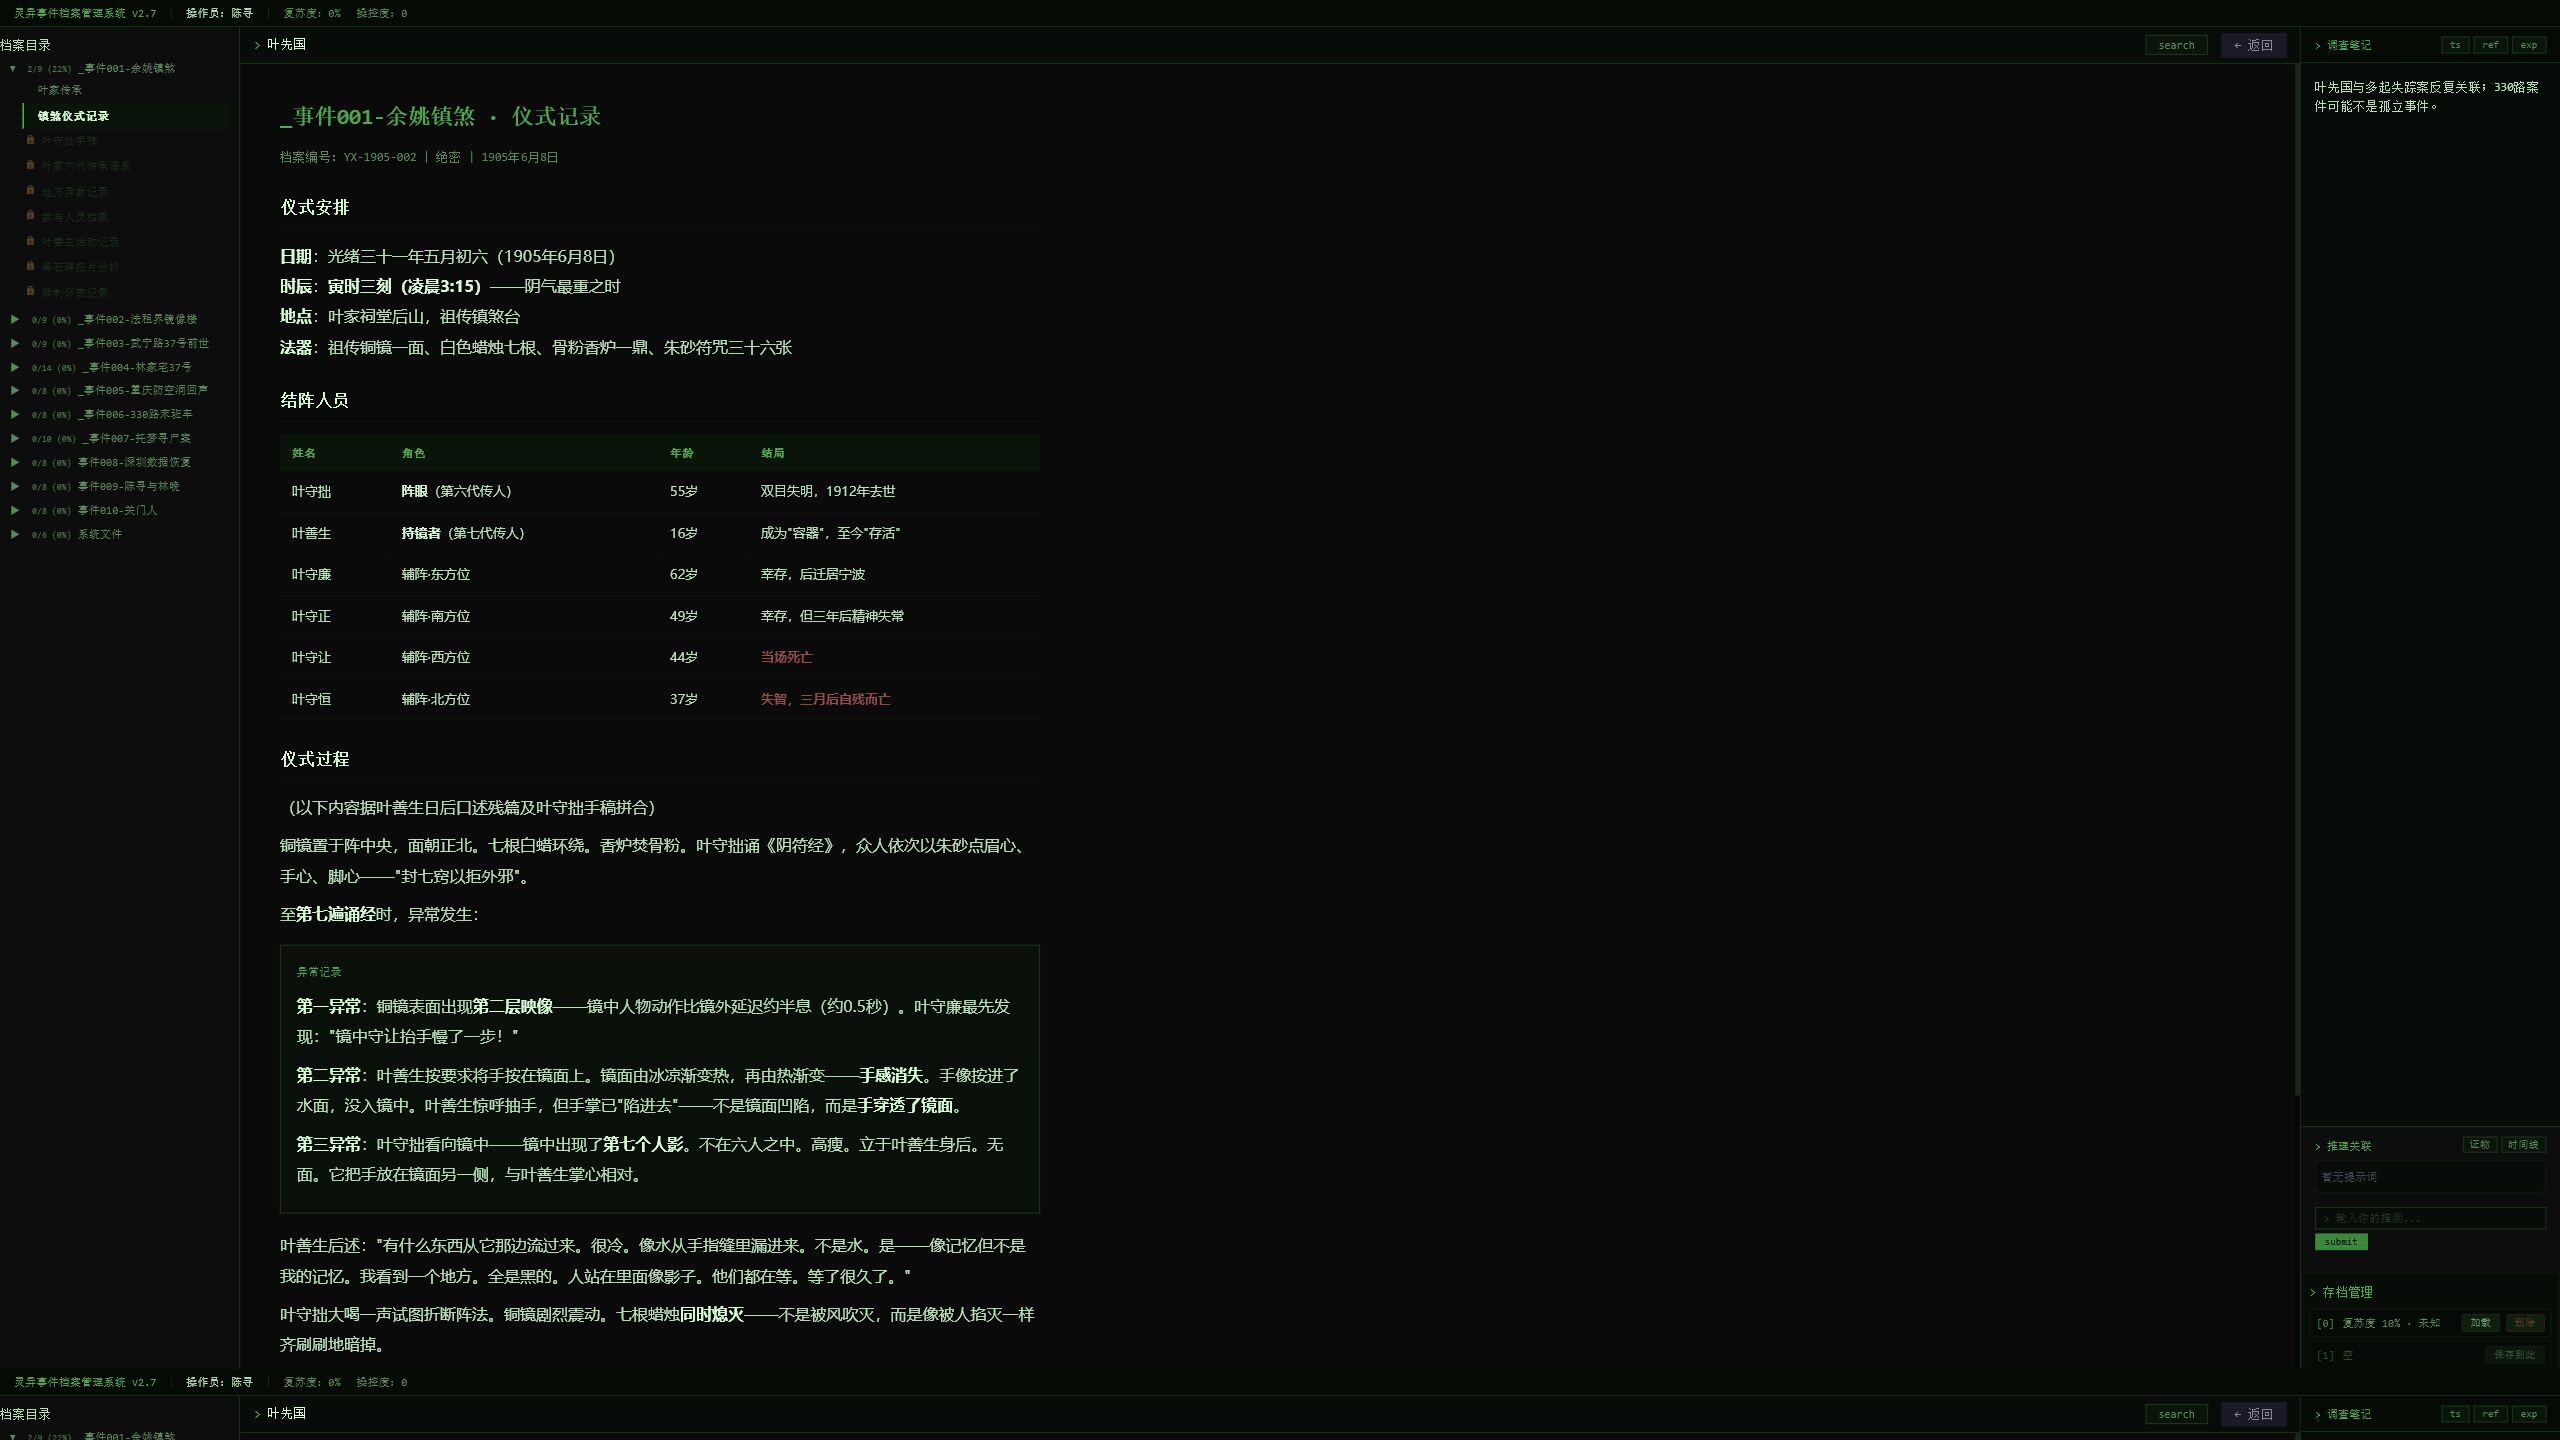
Task: Click the 叶善生 table row name
Action: point(311,534)
